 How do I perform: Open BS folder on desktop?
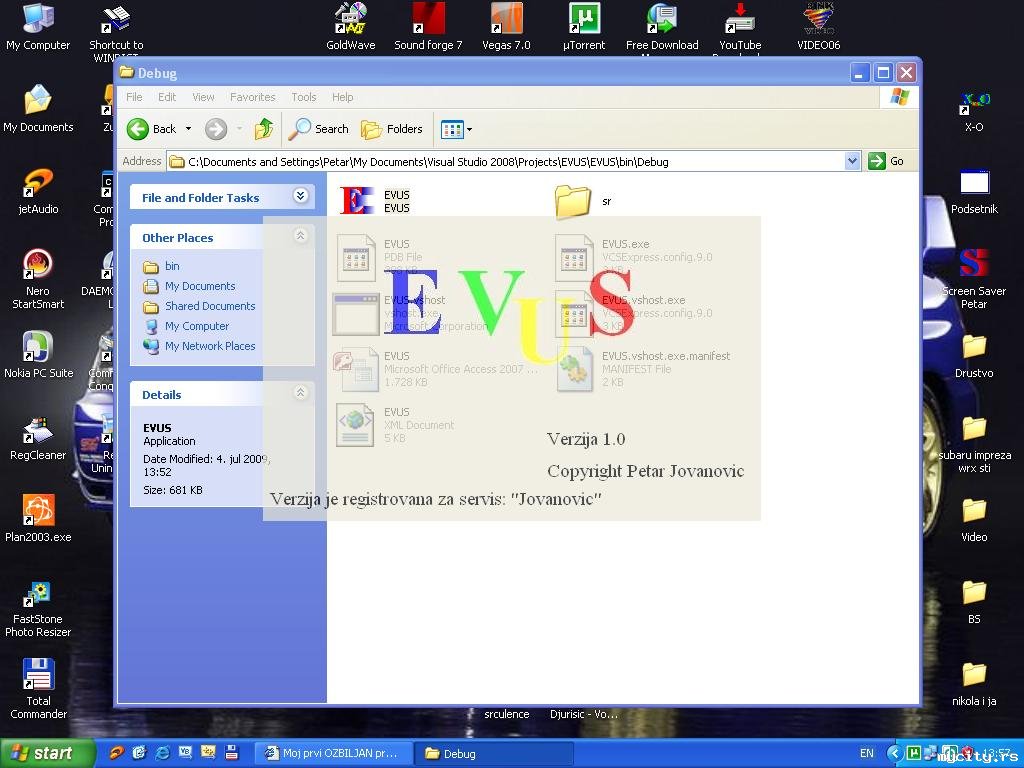point(974,601)
